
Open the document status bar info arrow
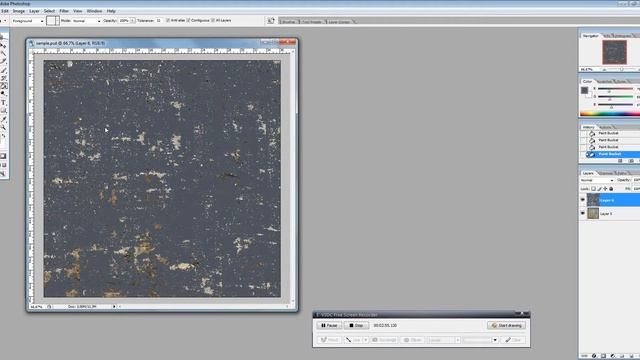click(x=114, y=306)
